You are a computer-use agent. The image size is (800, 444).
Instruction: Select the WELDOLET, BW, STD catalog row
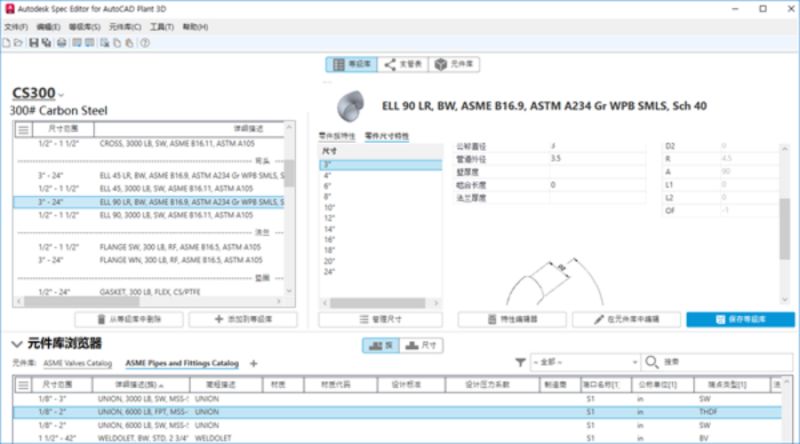coord(397,438)
